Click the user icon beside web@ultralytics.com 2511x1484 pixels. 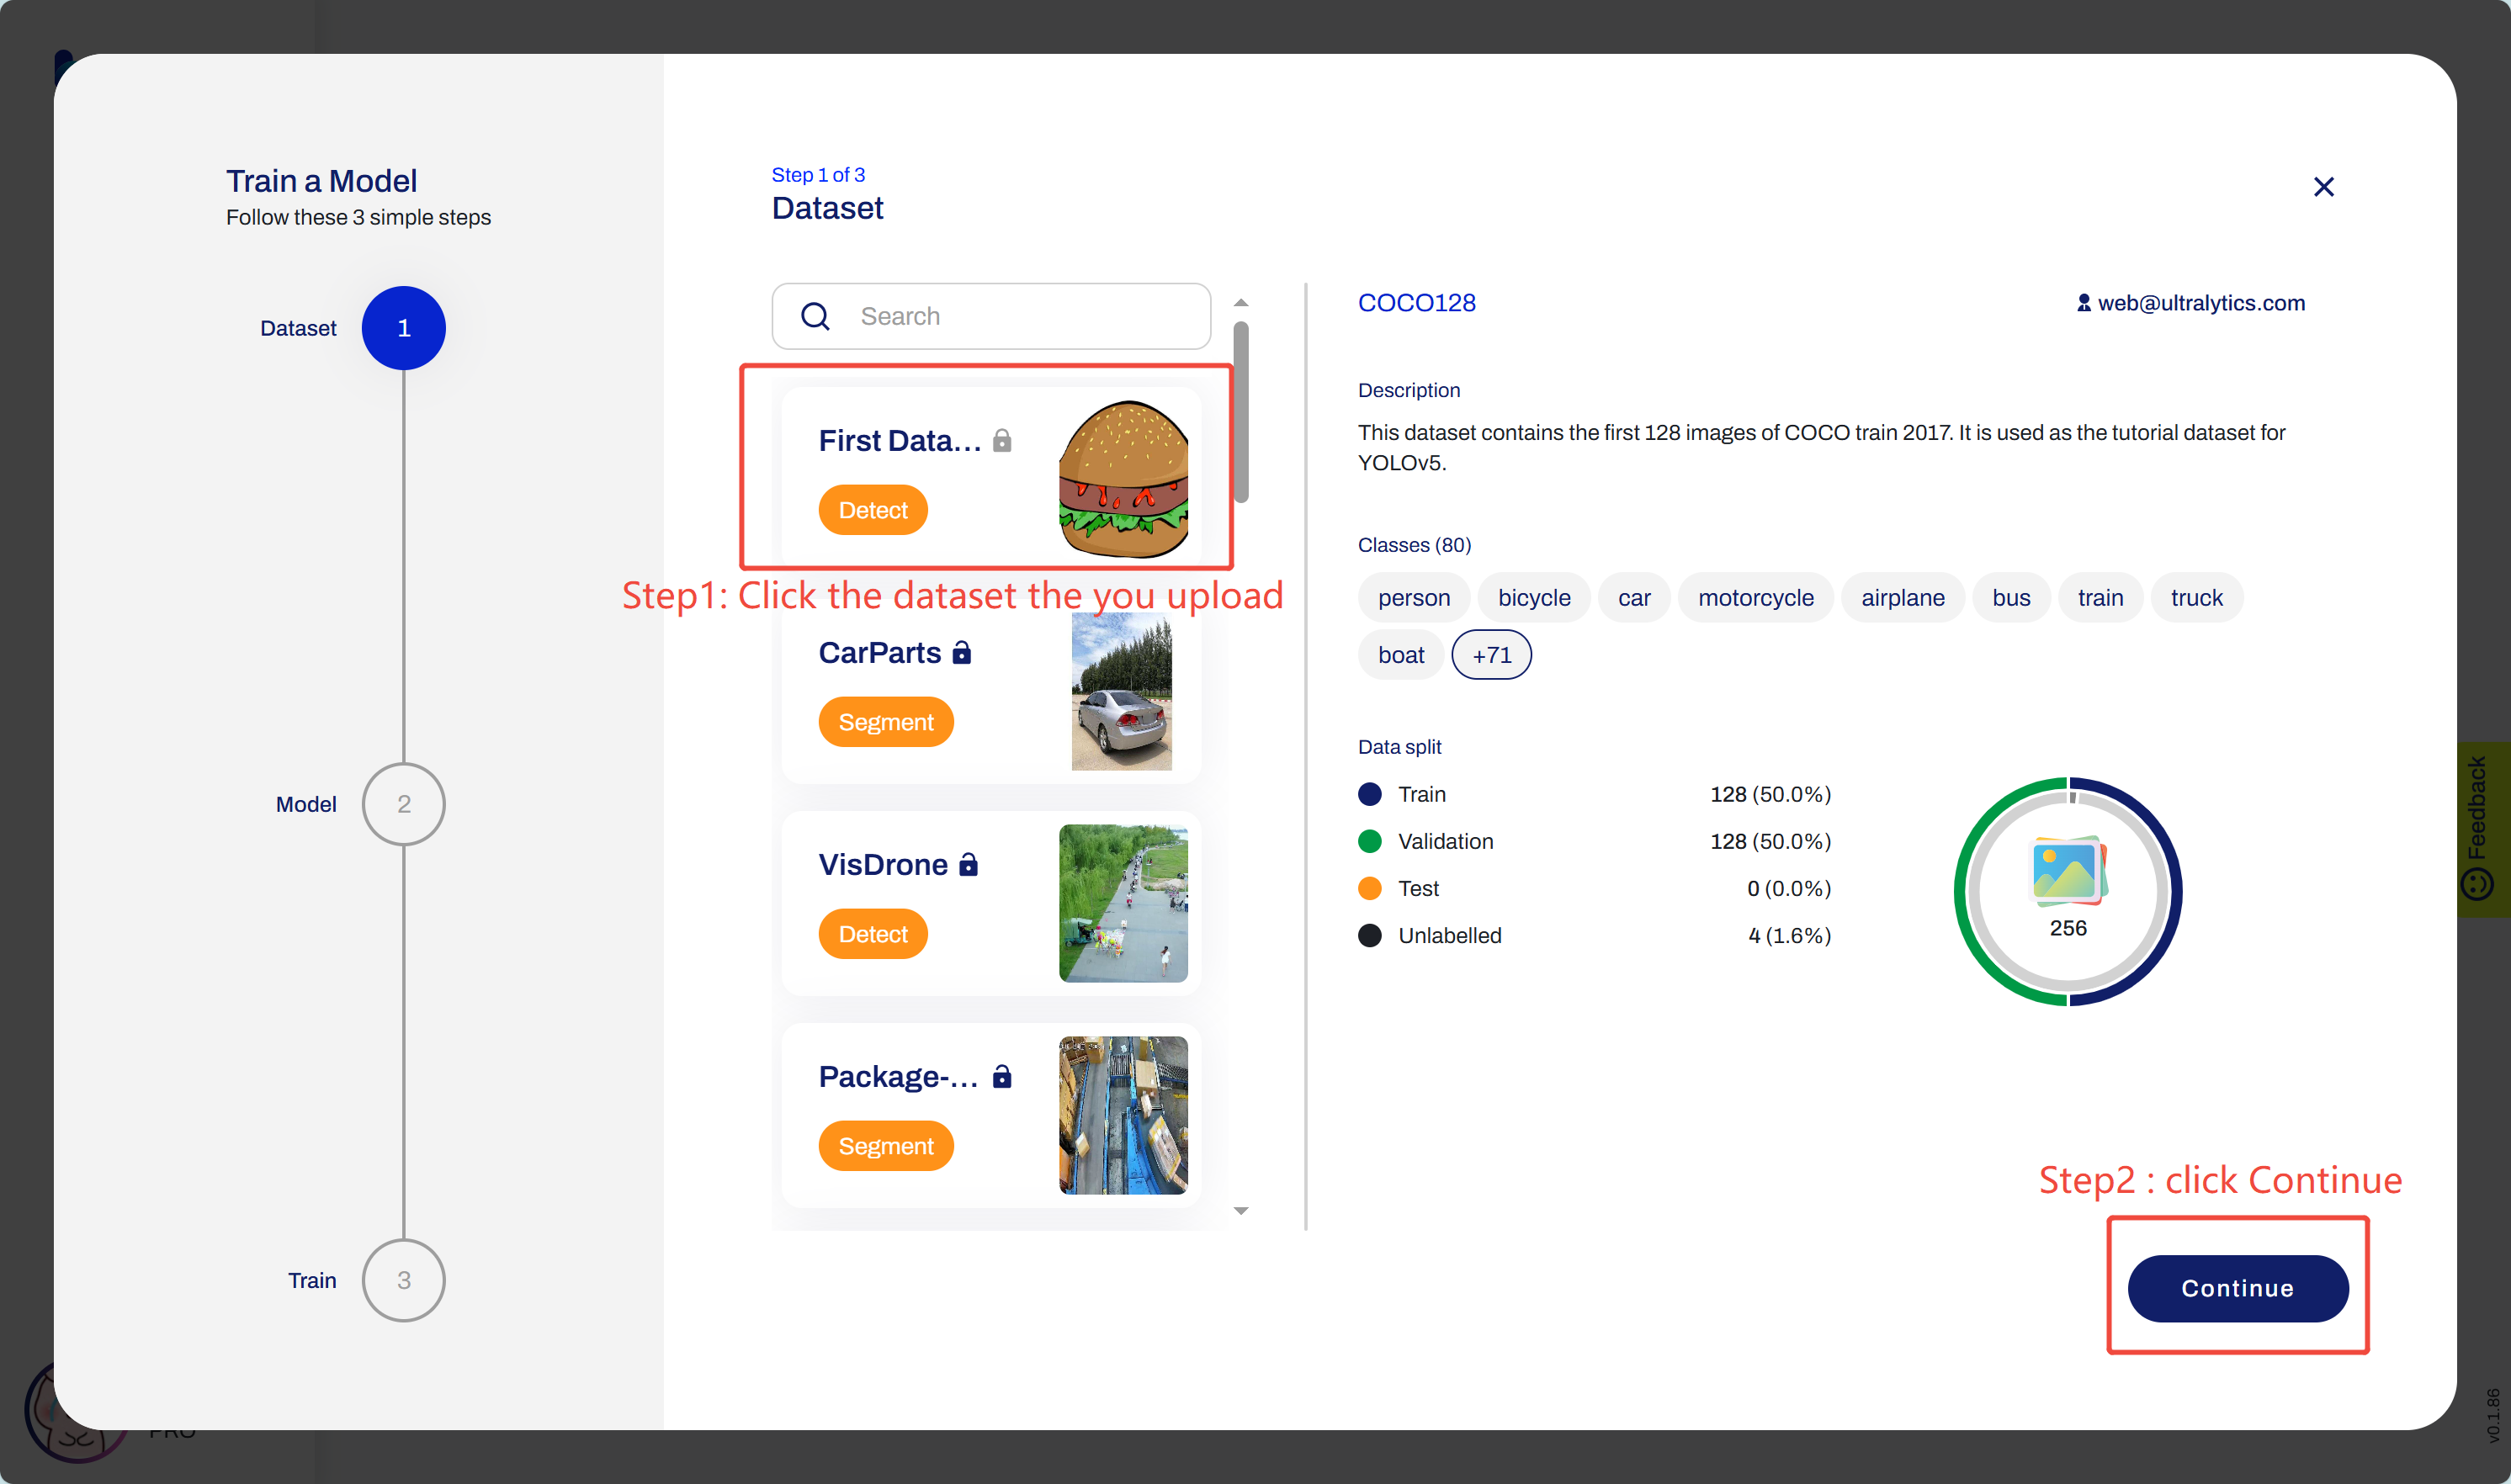click(2083, 303)
